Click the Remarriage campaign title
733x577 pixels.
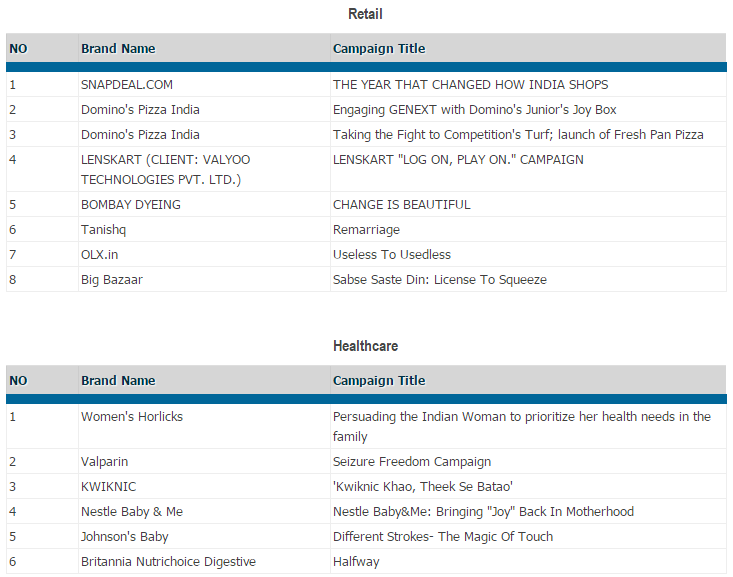(366, 230)
